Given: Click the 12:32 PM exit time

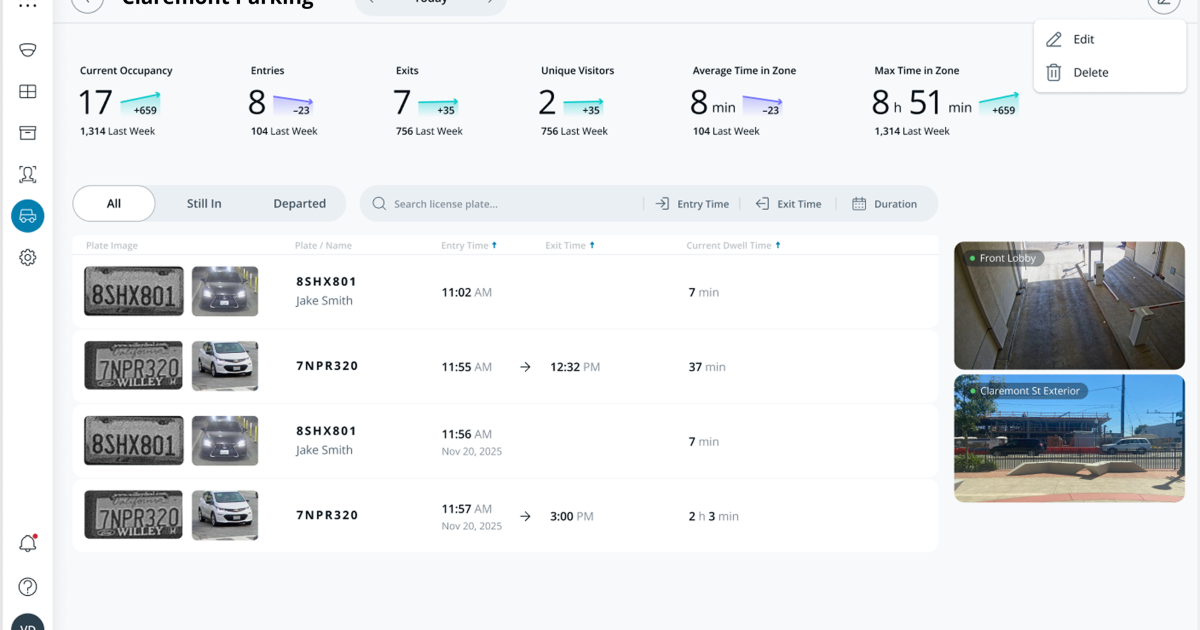Looking at the screenshot, I should pyautogui.click(x=575, y=367).
